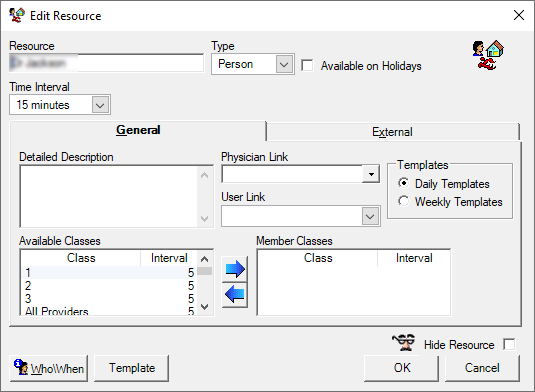Switch to the External tab
The image size is (535, 392).
[392, 132]
